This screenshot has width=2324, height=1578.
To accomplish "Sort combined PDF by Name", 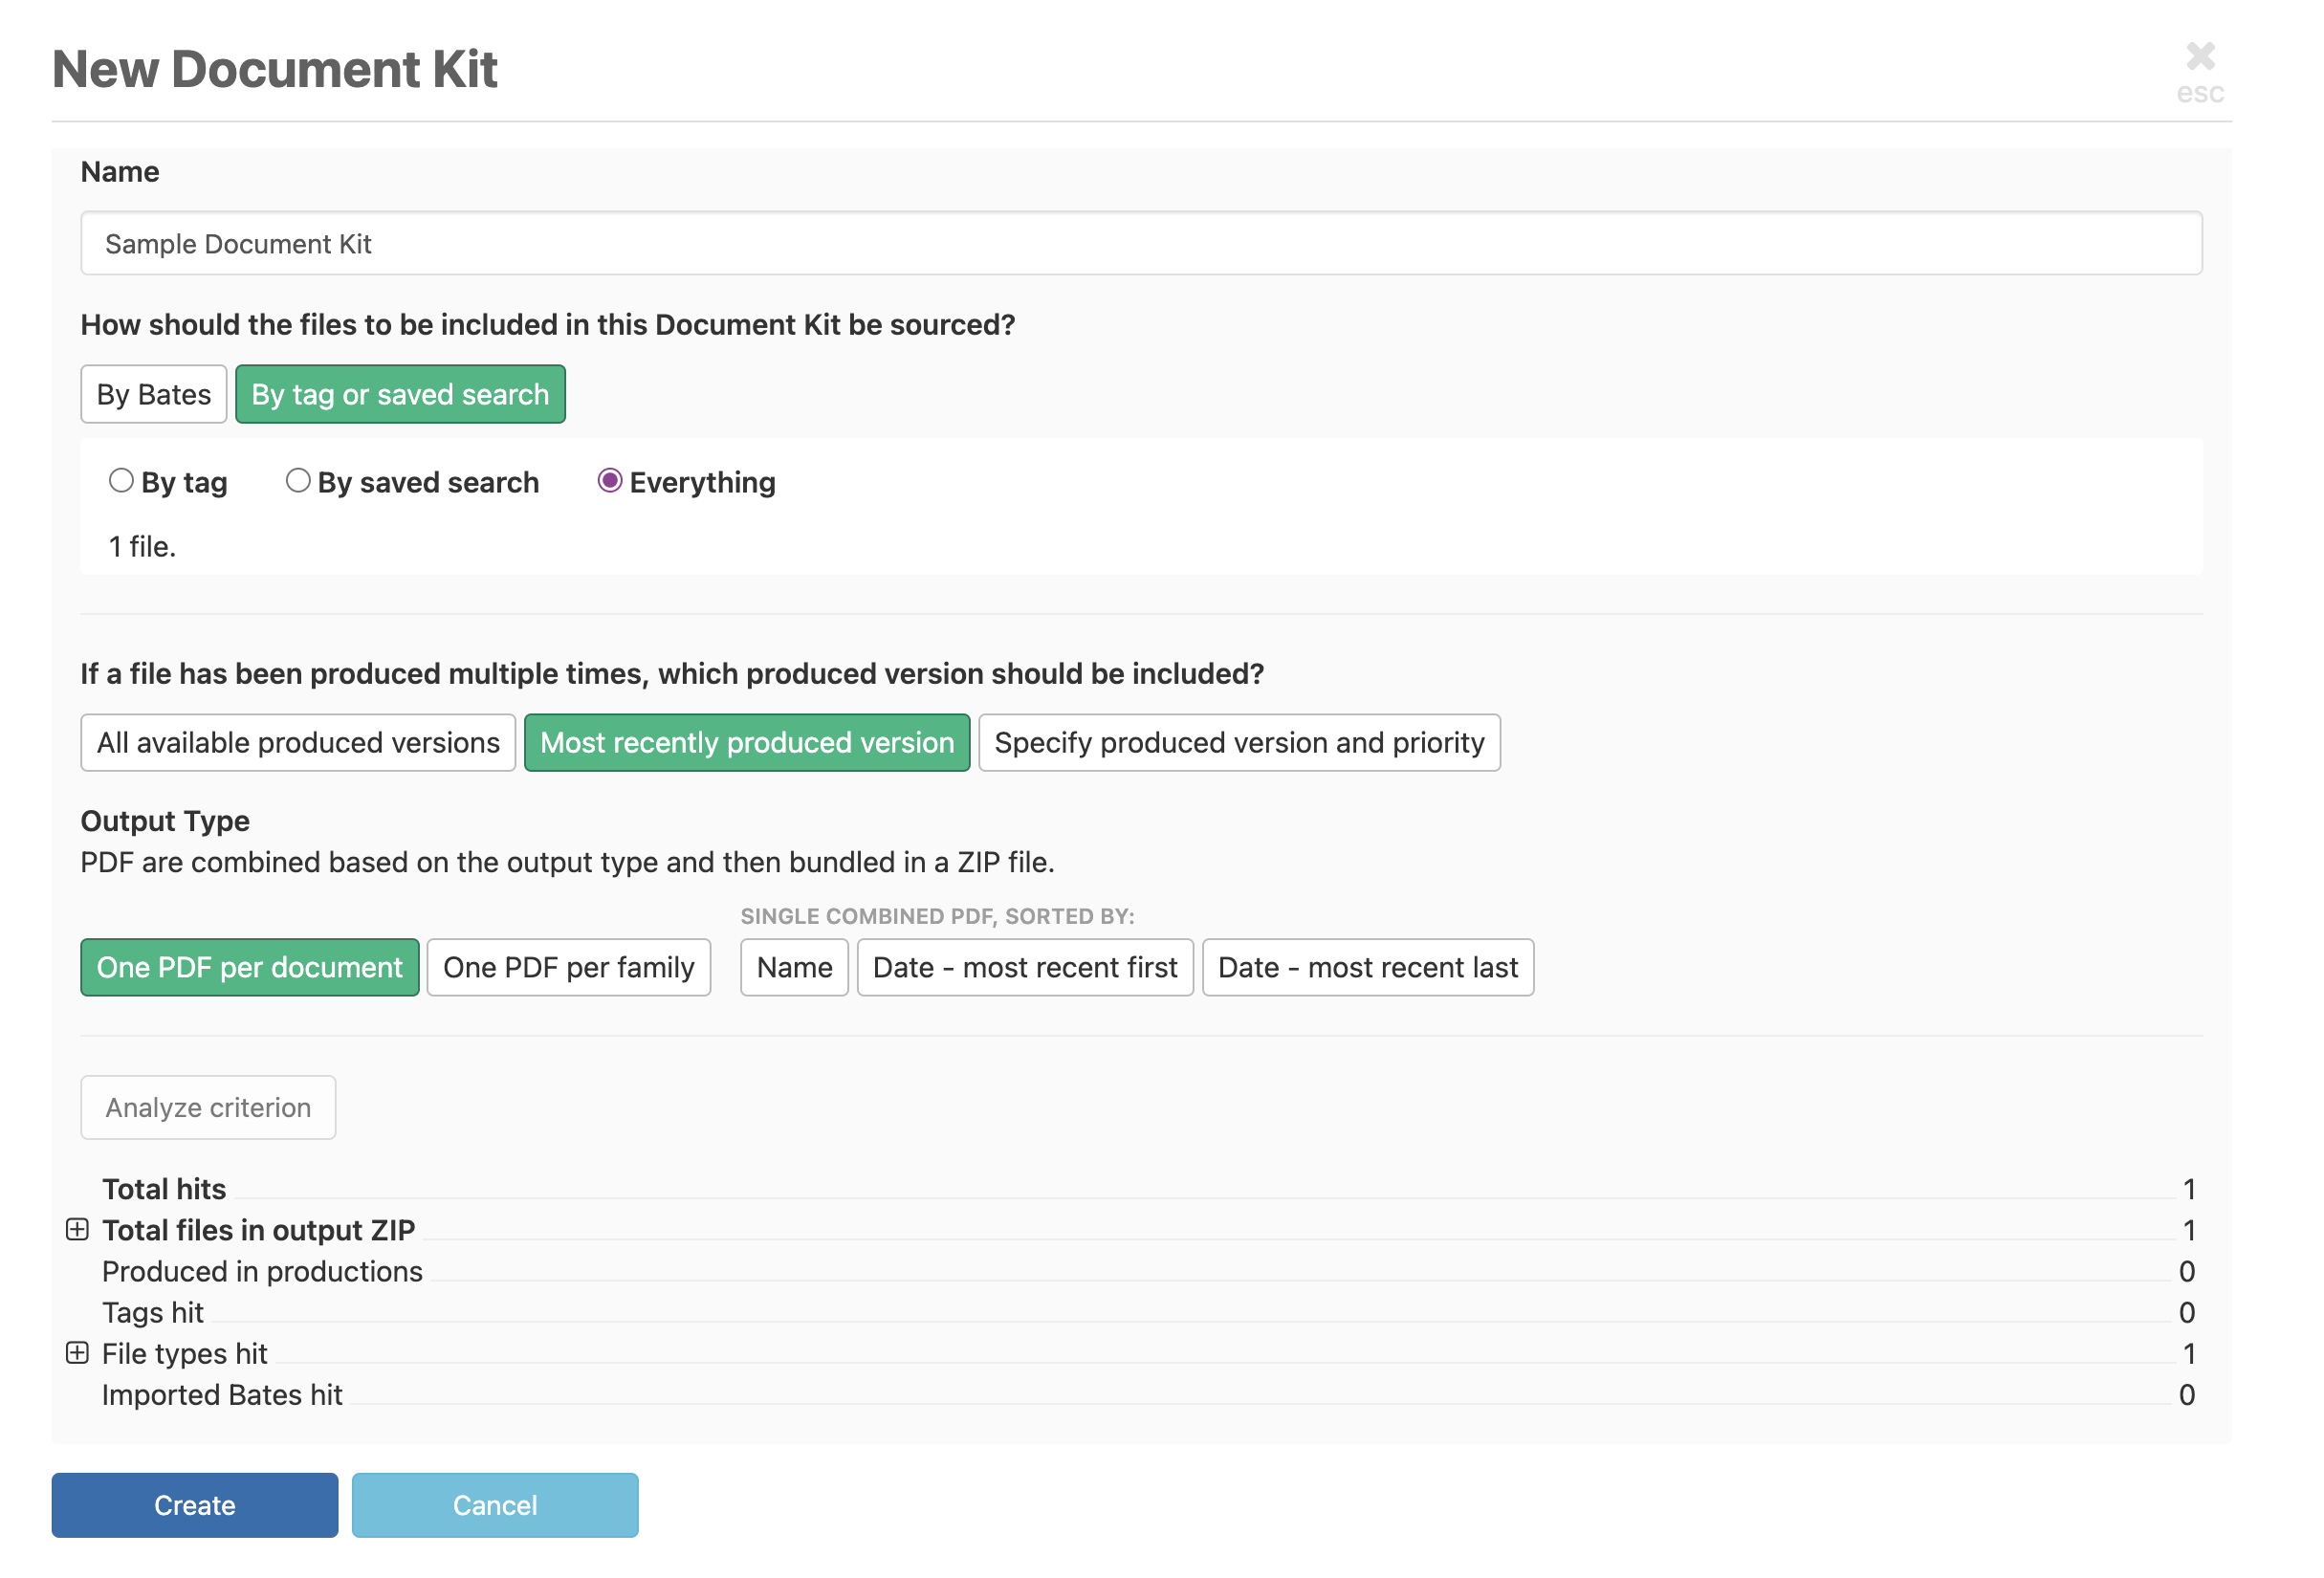I will click(794, 967).
